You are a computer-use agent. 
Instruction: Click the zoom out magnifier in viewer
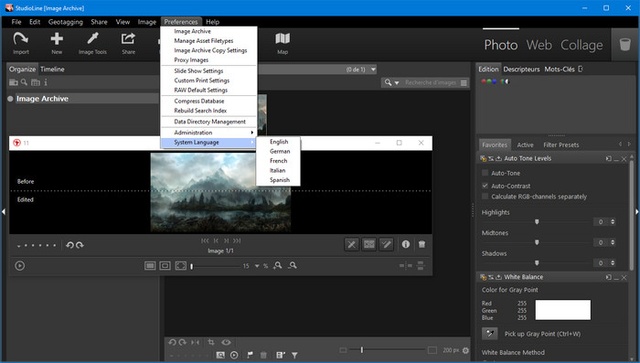[x=292, y=265]
